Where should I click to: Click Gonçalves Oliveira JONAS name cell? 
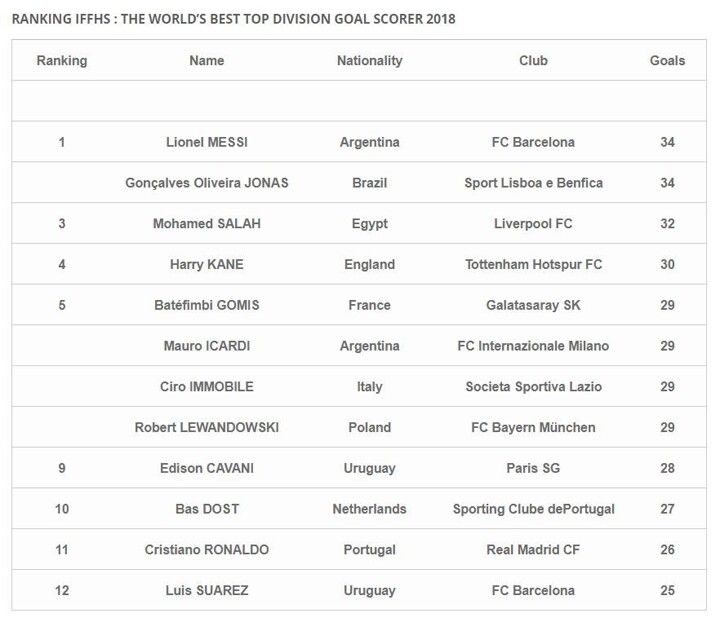(x=206, y=184)
